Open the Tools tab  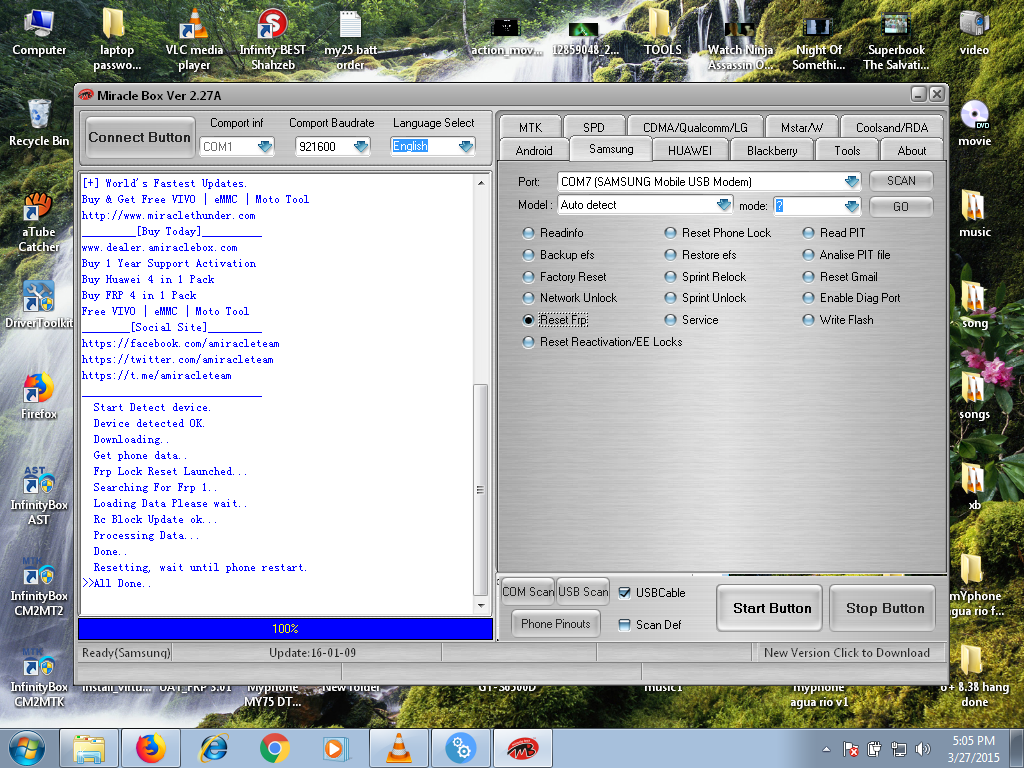847,150
